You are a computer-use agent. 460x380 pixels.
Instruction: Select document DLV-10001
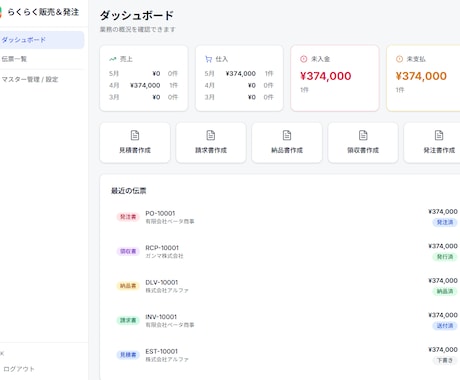(x=162, y=282)
